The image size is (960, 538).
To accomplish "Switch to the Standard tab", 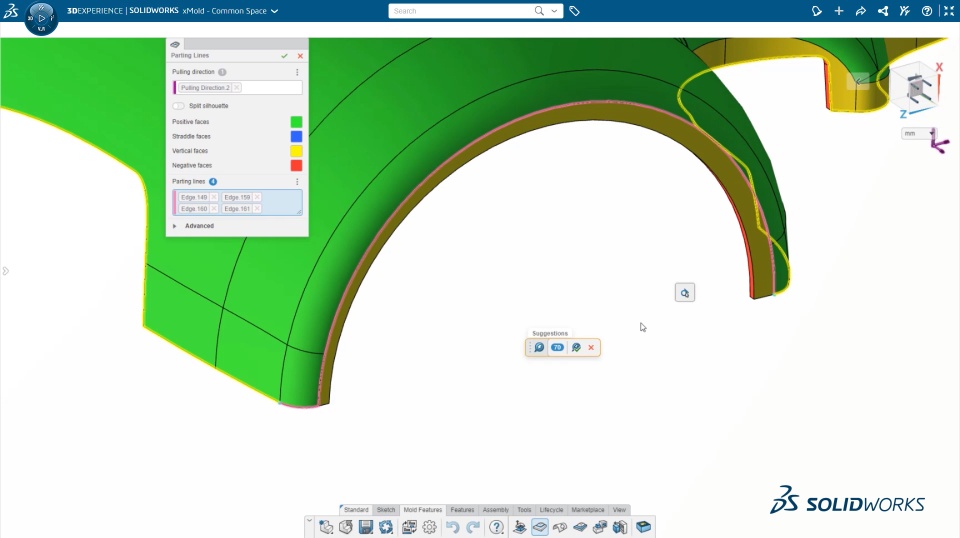I will pos(356,510).
